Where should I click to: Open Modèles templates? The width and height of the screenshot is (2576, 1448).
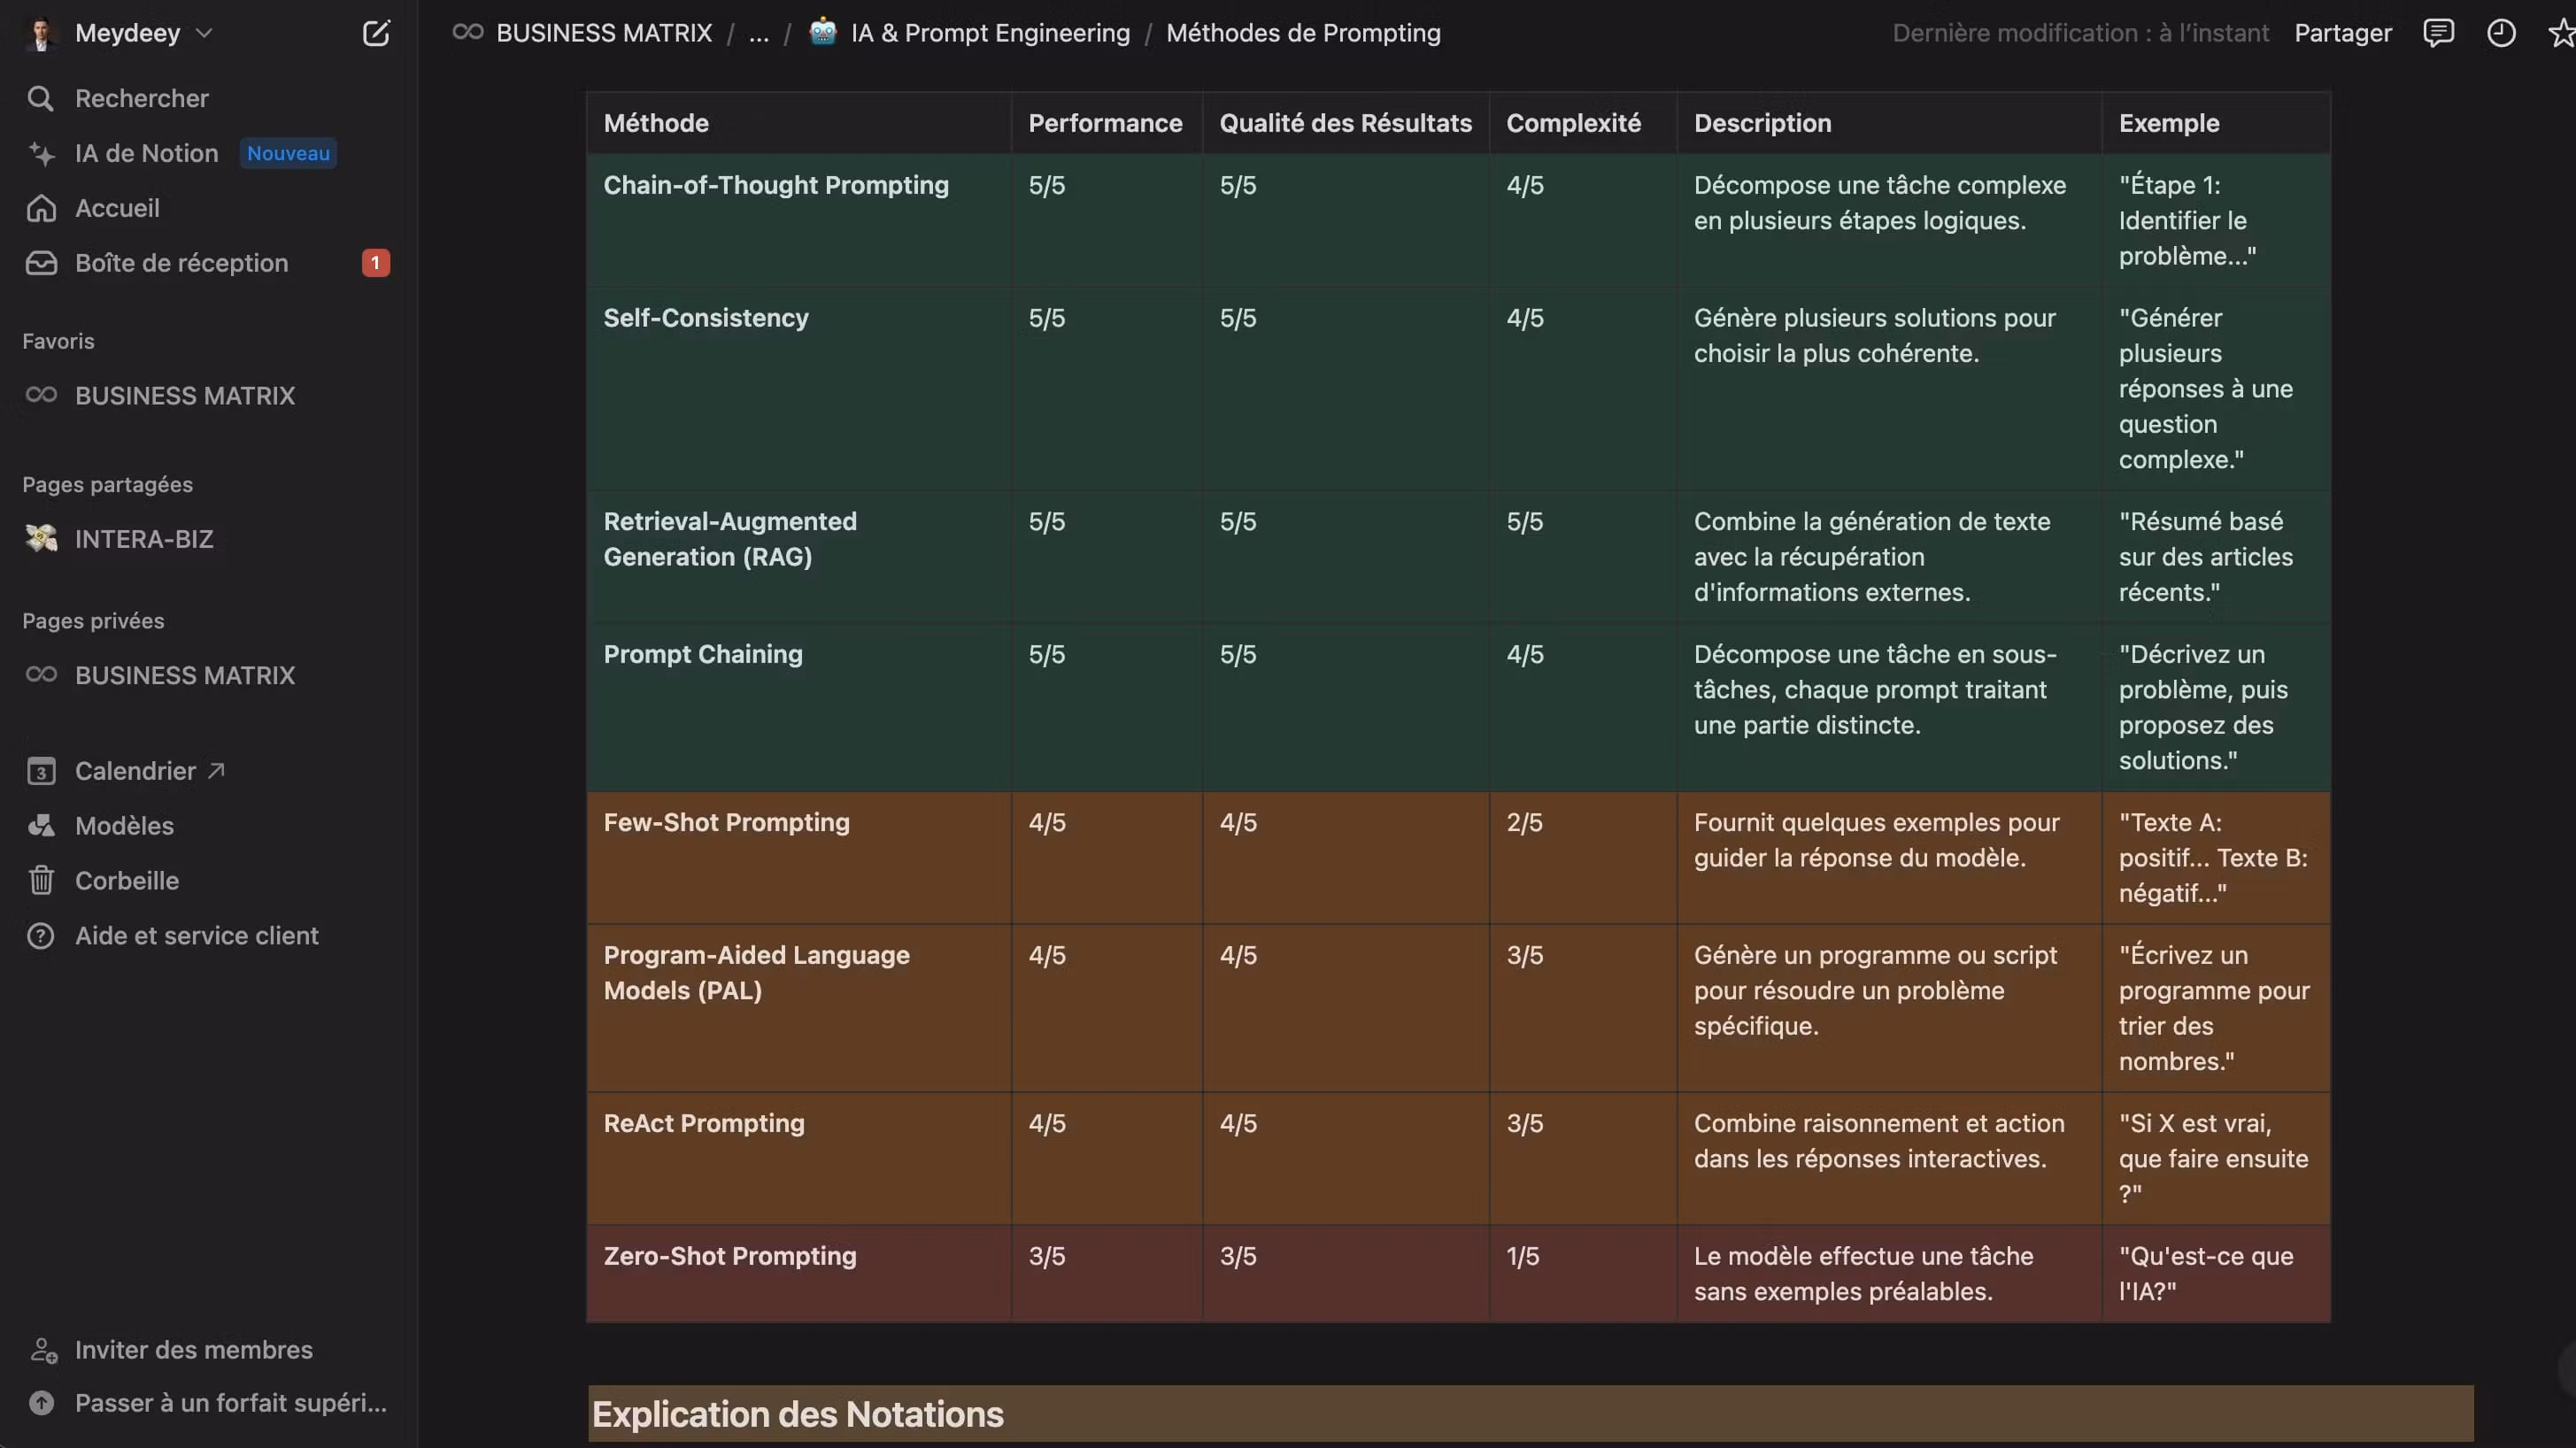coord(124,825)
